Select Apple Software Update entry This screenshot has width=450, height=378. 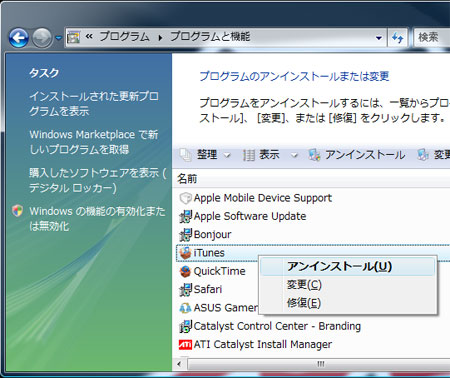point(250,216)
